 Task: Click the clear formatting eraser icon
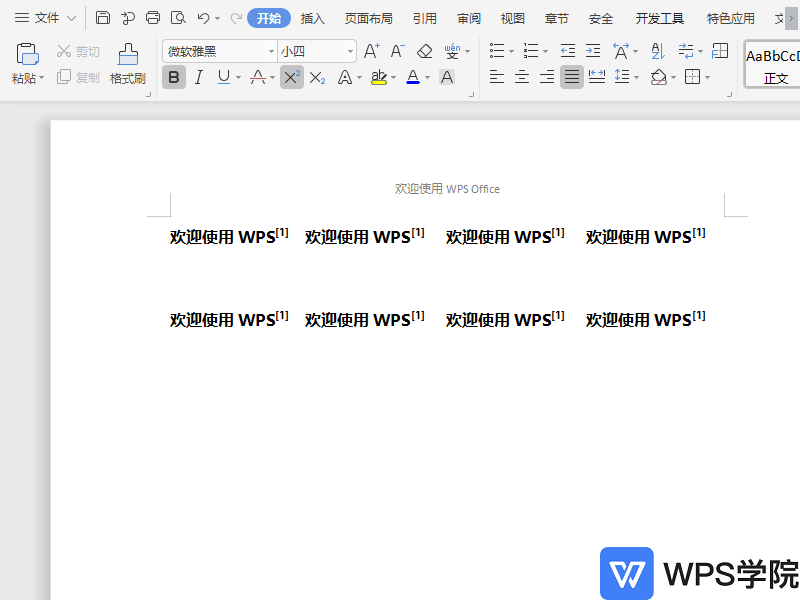(x=425, y=51)
